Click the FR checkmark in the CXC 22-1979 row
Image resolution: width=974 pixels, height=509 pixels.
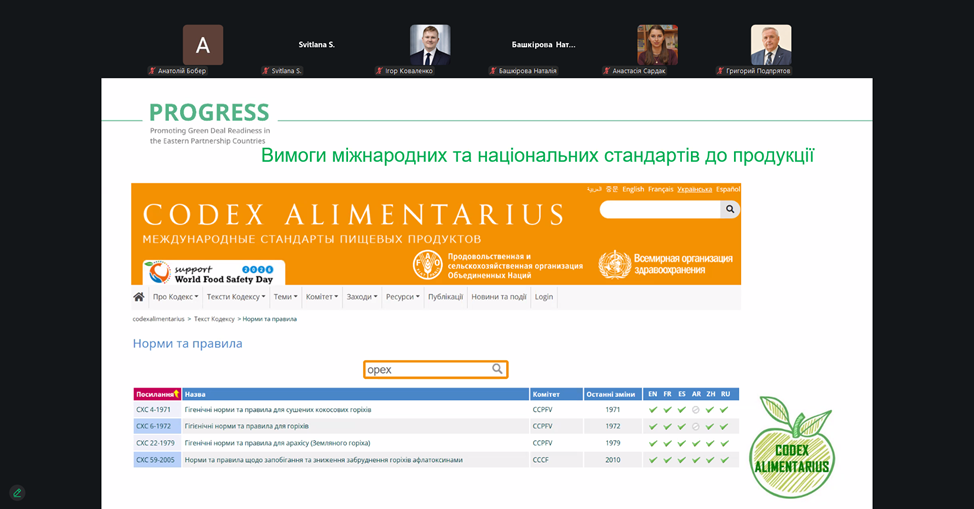(667, 443)
